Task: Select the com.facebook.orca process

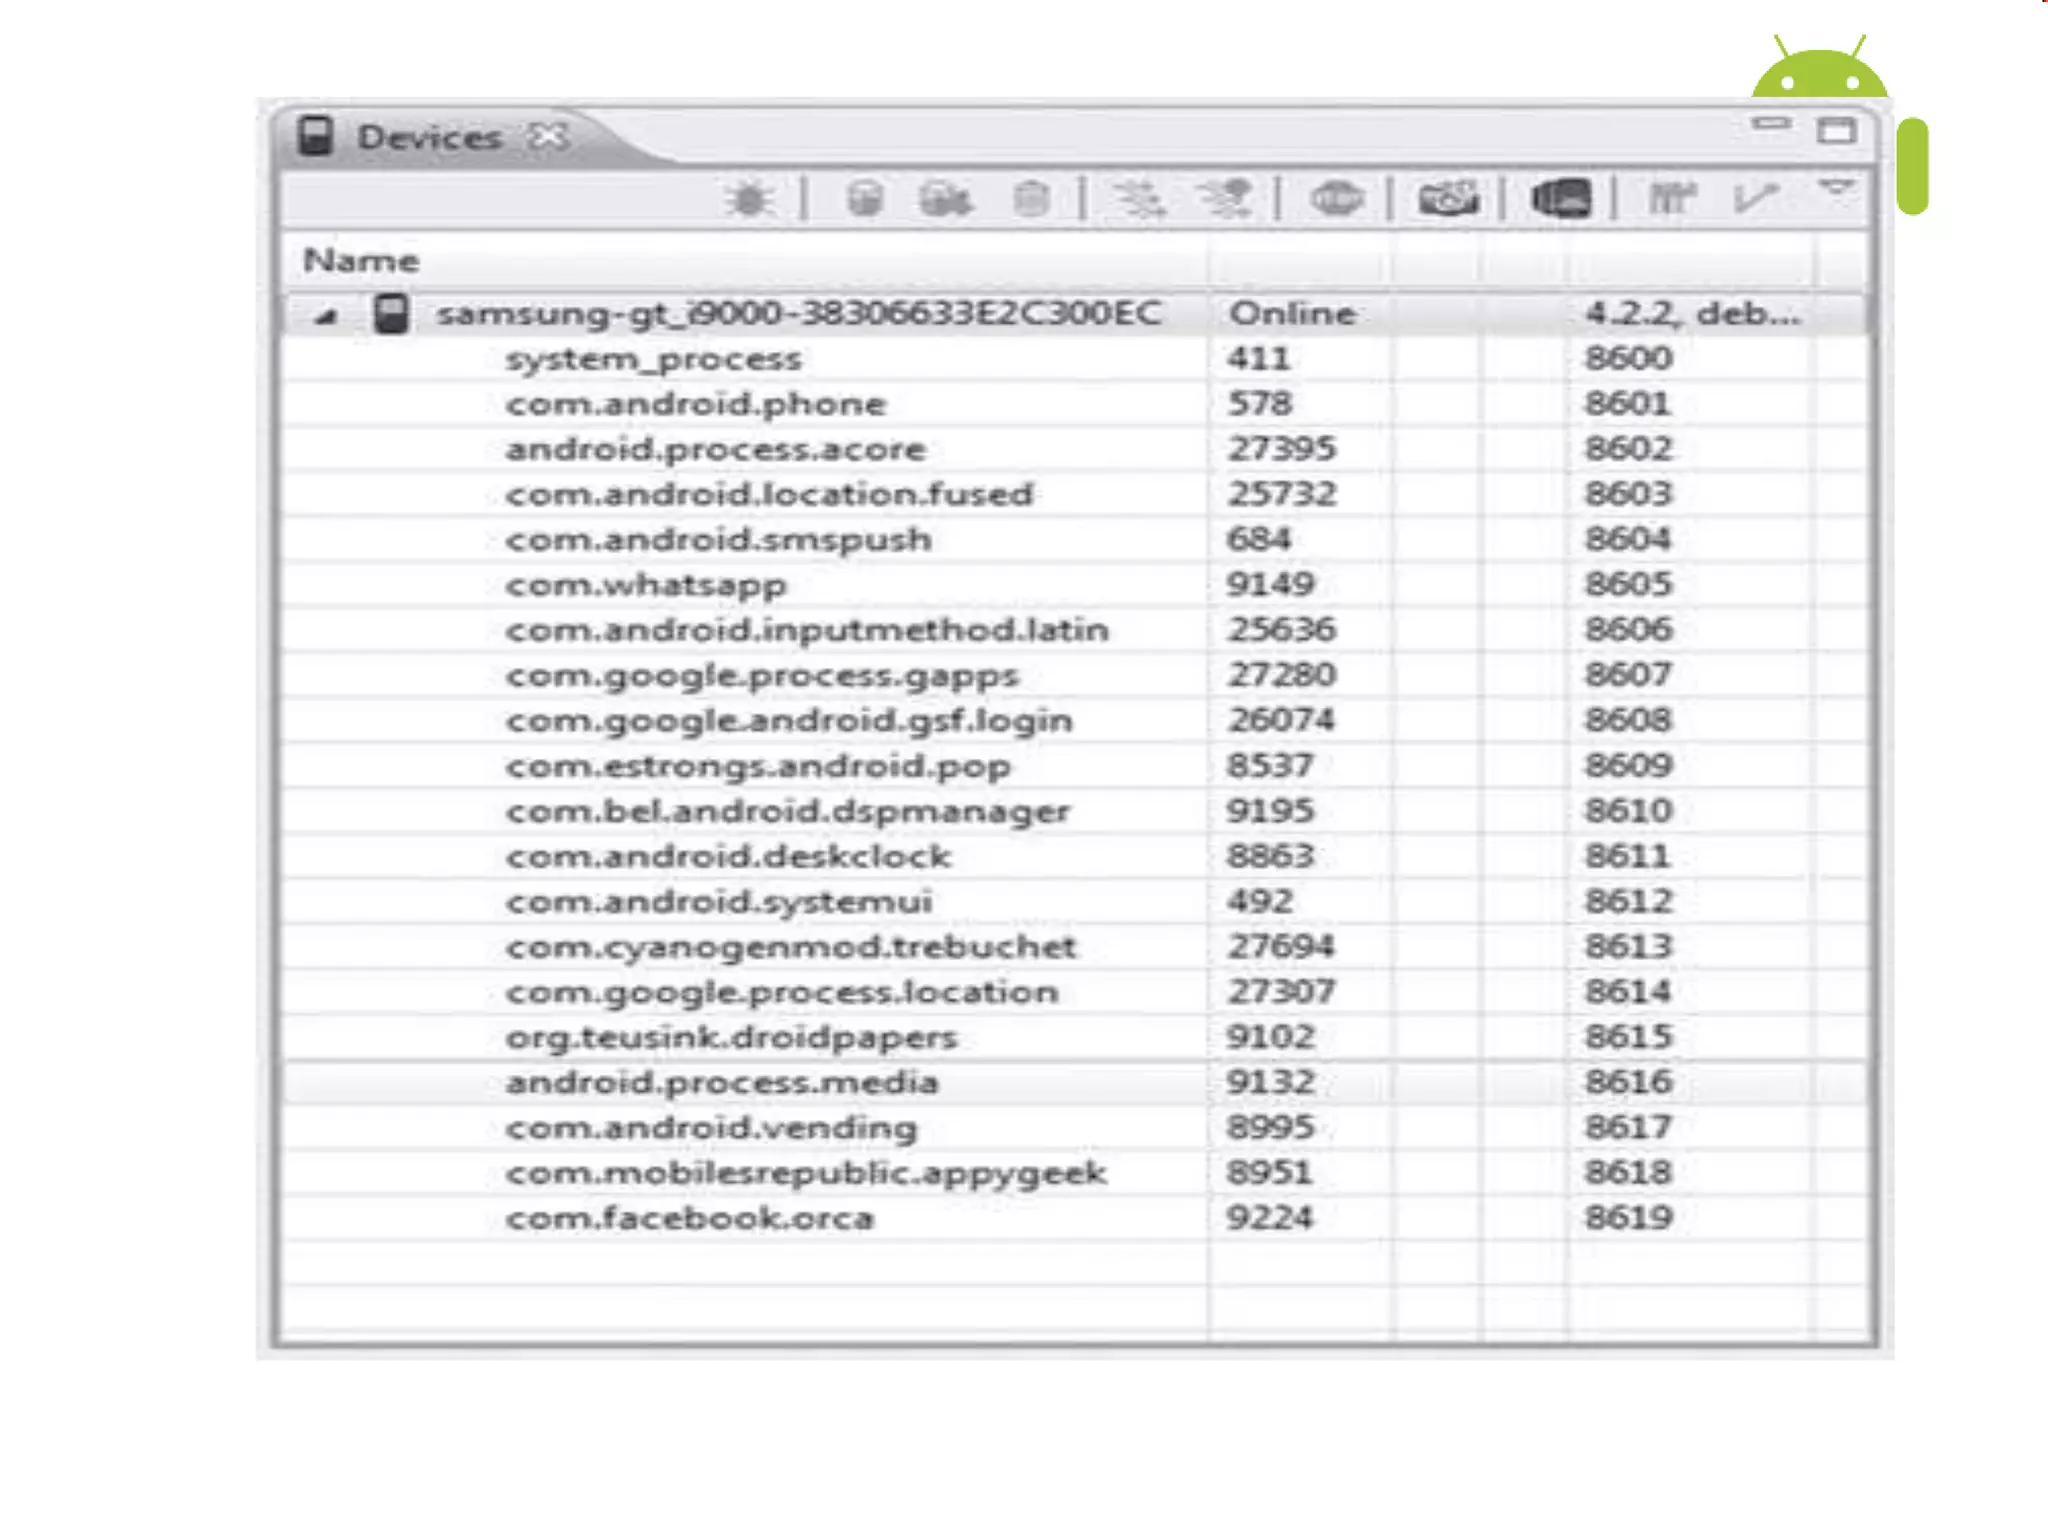Action: coord(689,1219)
